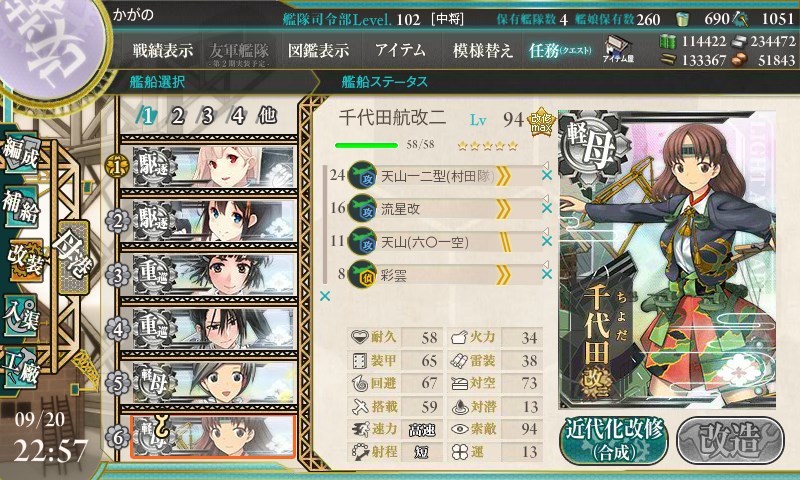Click the 改造 remodel button
Image resolution: width=800 pixels, height=480 pixels.
click(x=730, y=440)
